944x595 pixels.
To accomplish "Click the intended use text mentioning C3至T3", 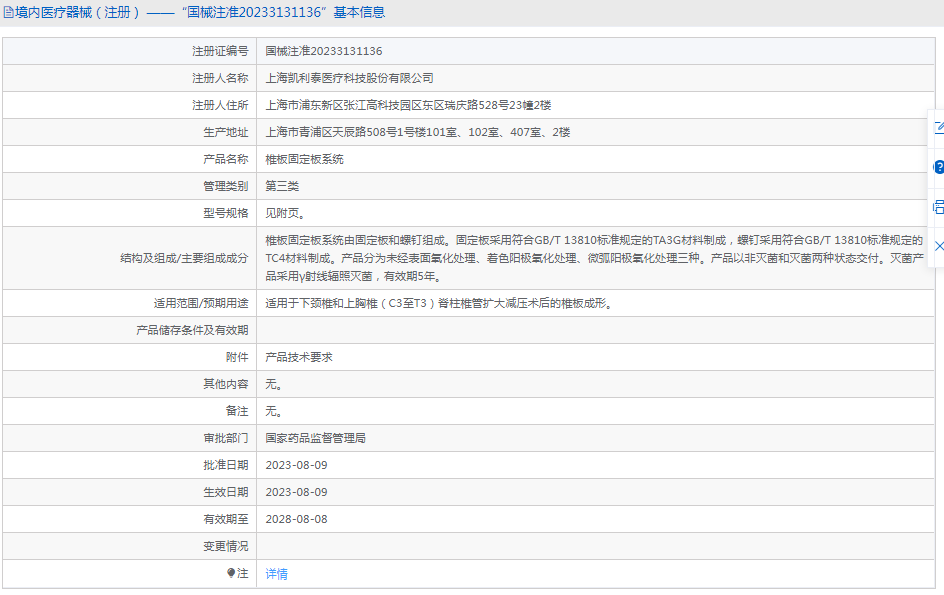I will 439,304.
